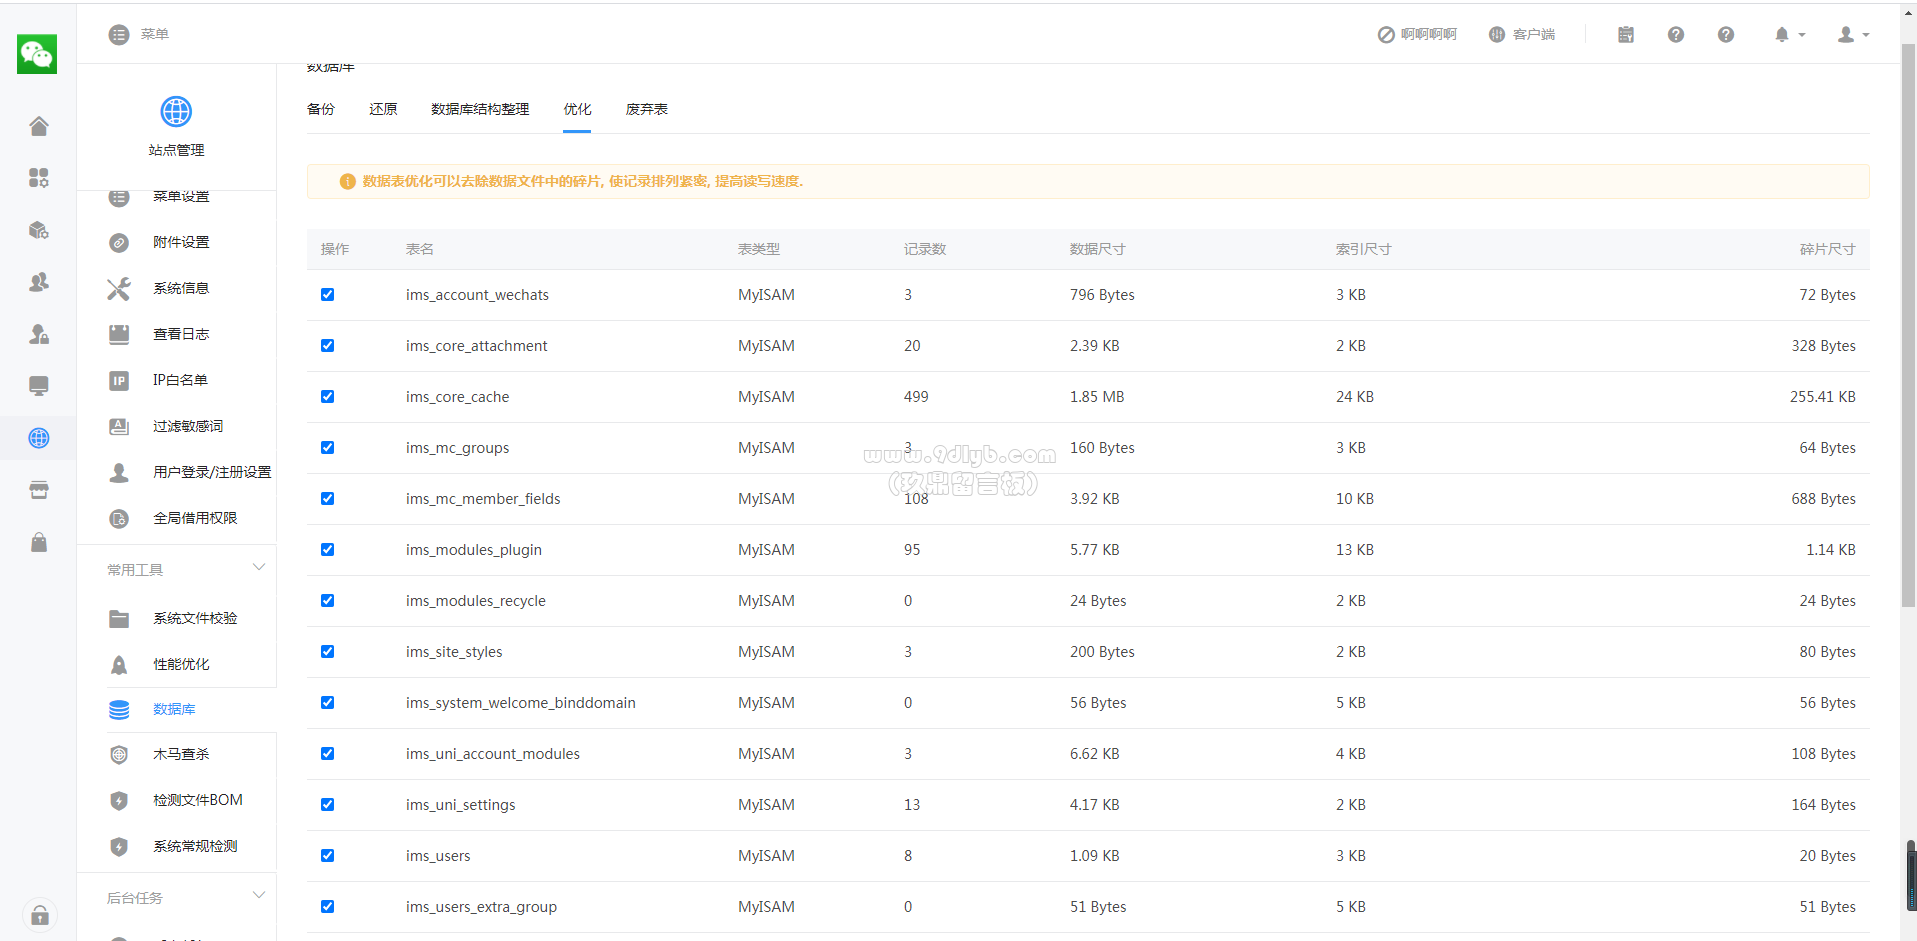Viewport: 1917px width, 941px height.
Task: Open the home icon in left rail
Action: point(39,126)
